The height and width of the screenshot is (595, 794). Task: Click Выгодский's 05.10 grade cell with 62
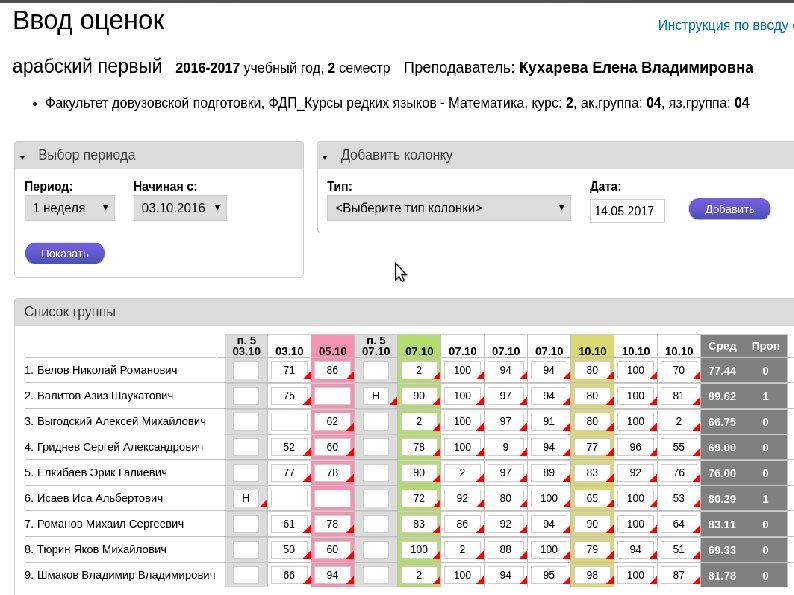click(x=333, y=421)
